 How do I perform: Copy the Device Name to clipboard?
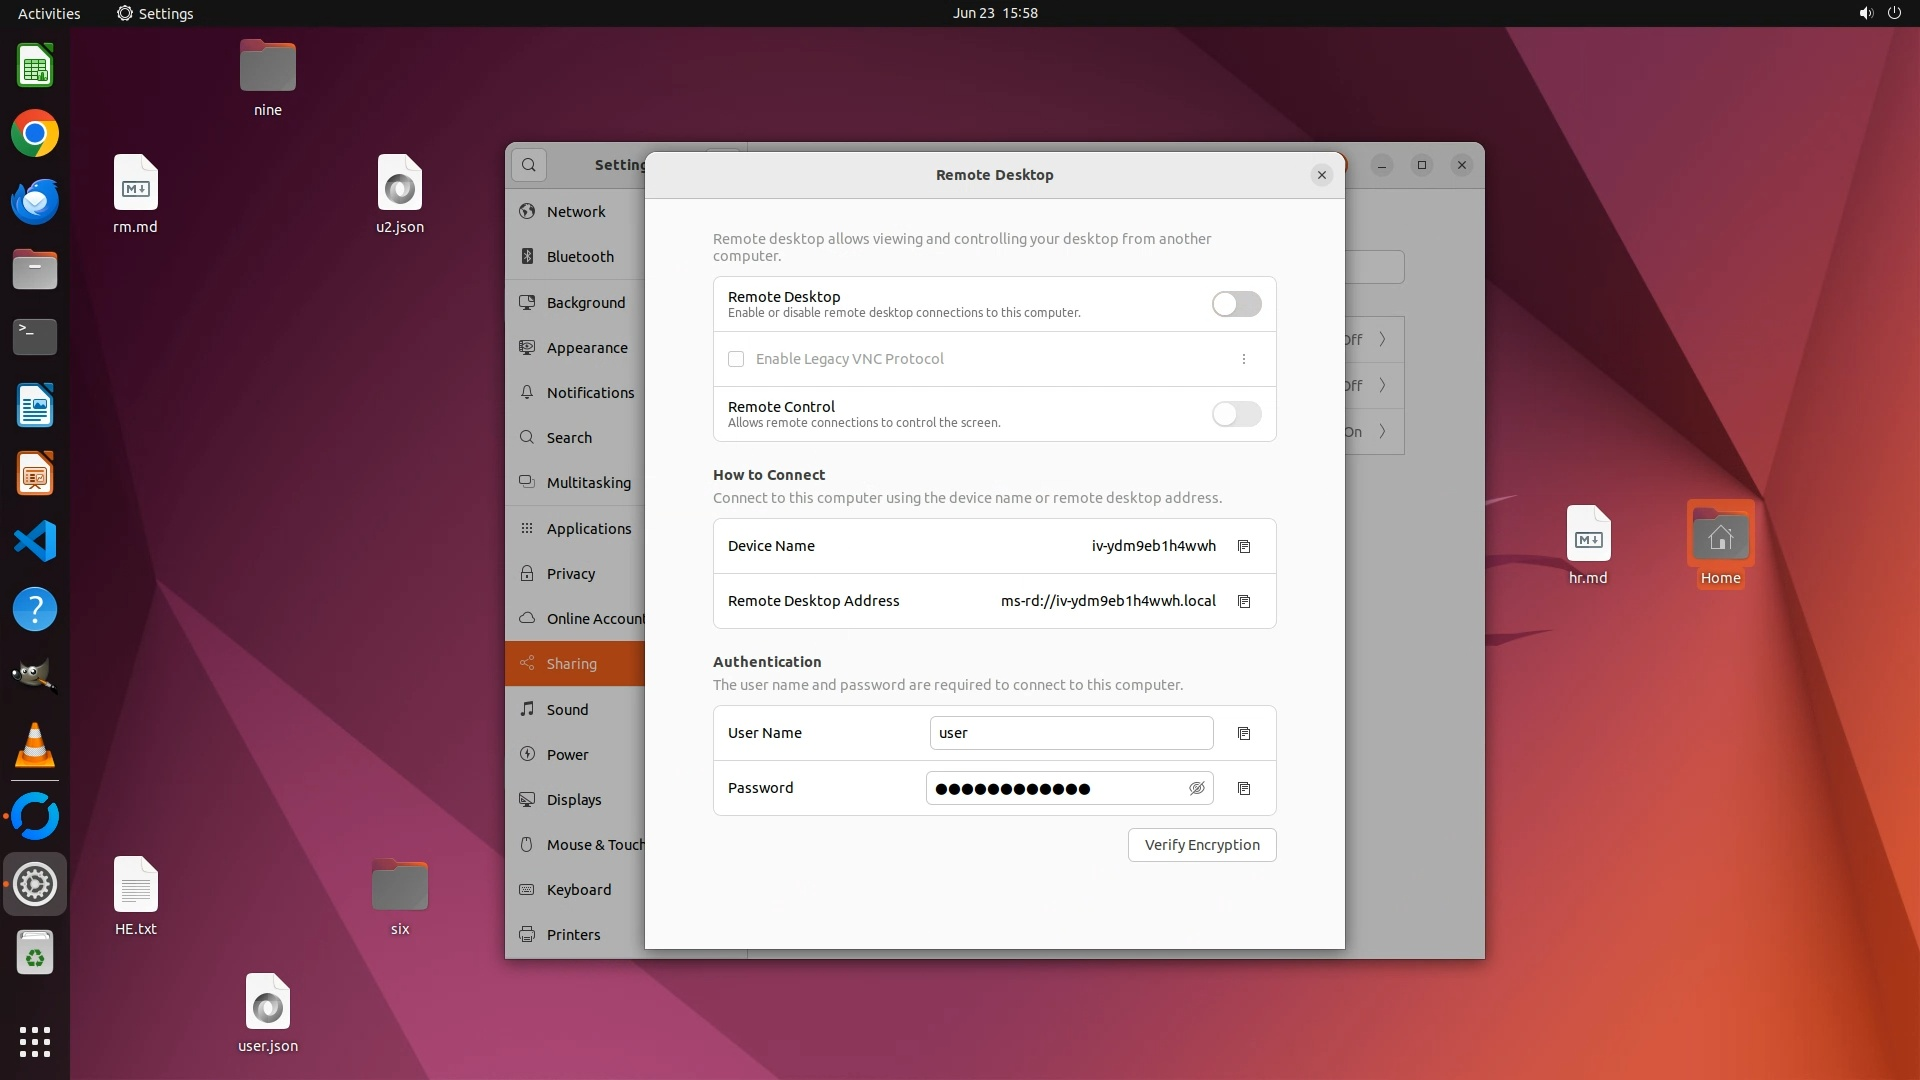click(1244, 546)
